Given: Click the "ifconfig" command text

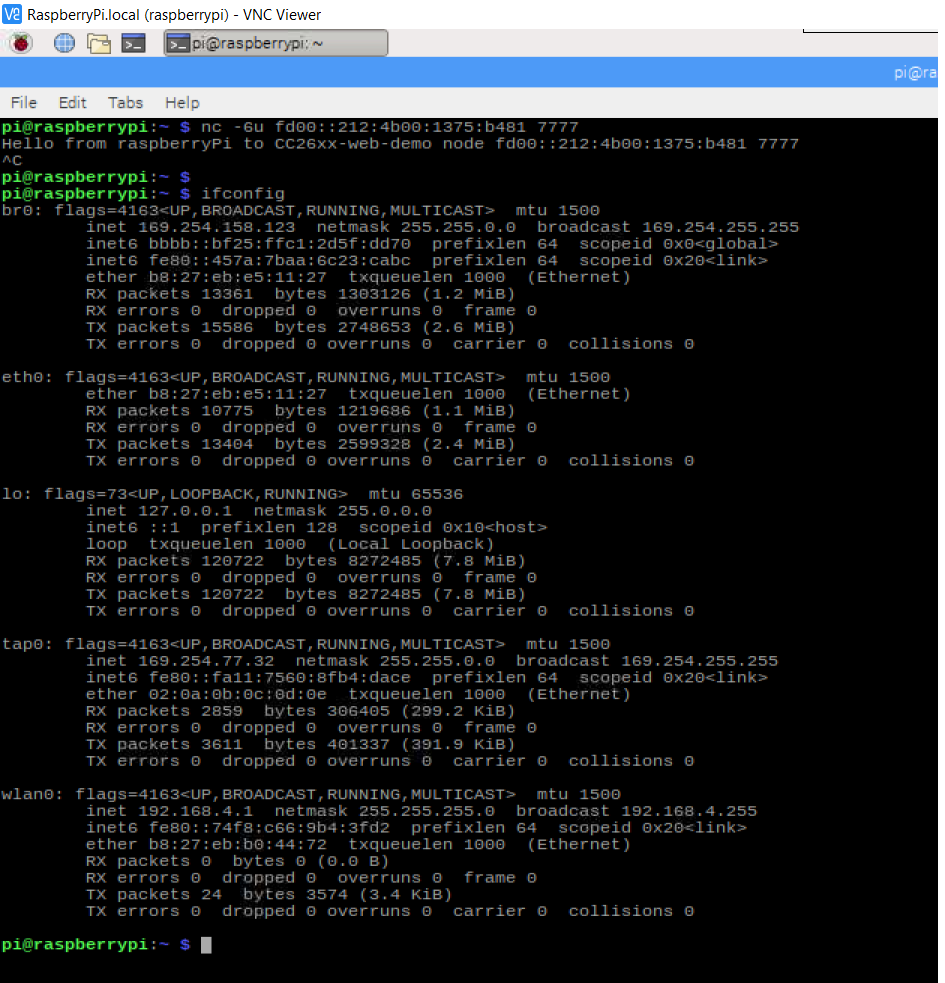Looking at the screenshot, I should tap(243, 194).
